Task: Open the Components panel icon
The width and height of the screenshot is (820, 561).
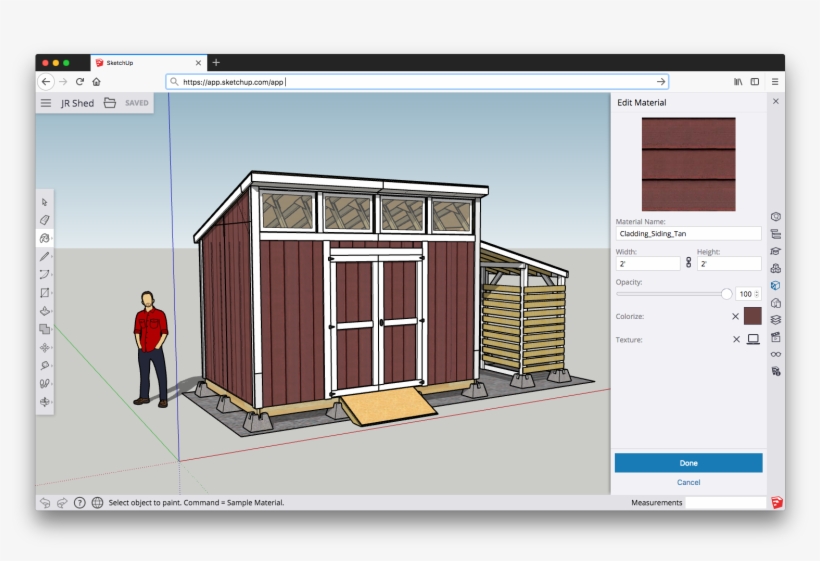Action: tap(776, 268)
